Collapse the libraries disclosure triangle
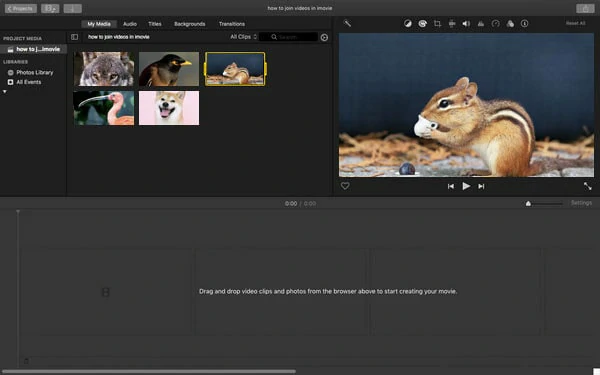The width and height of the screenshot is (600, 375). [5, 91]
